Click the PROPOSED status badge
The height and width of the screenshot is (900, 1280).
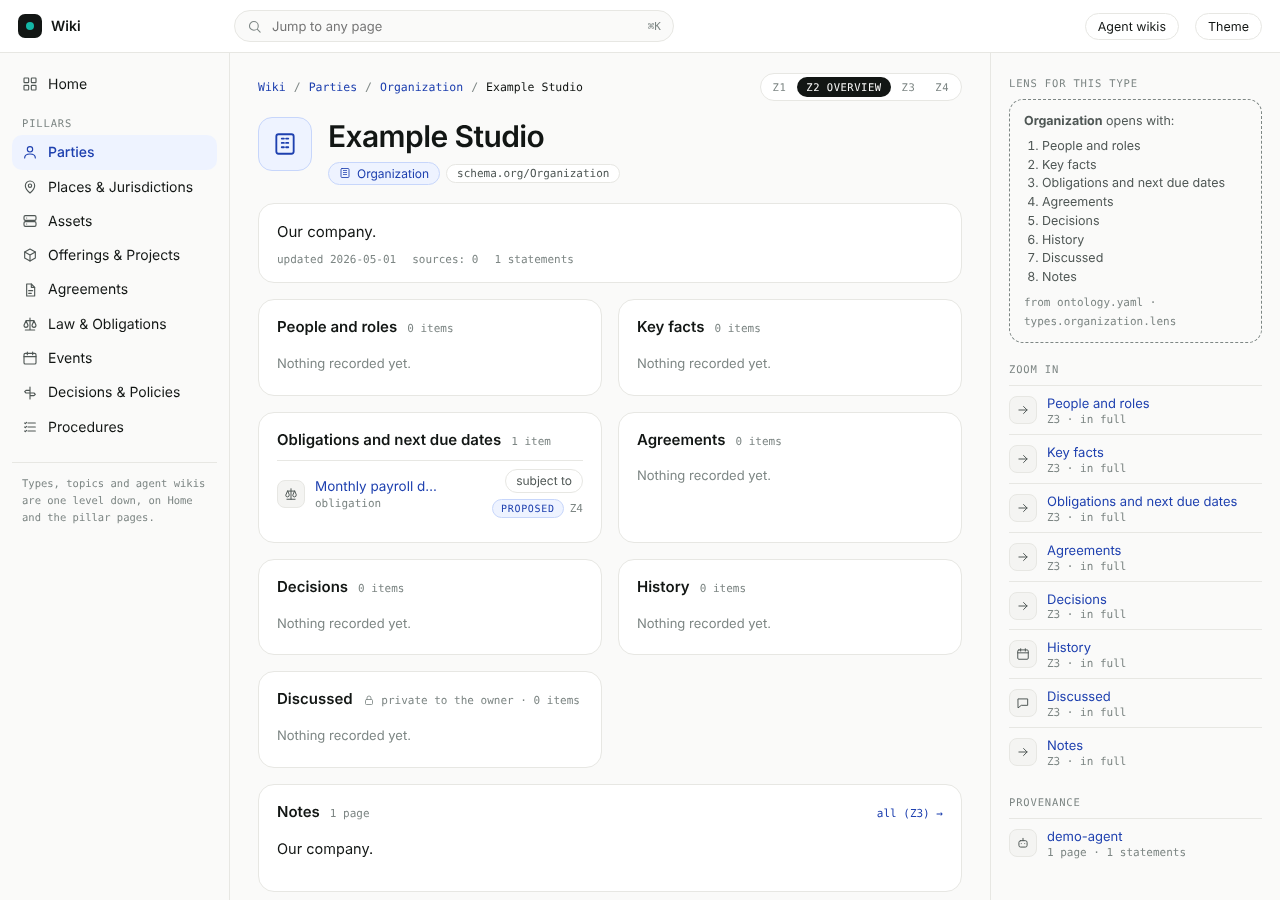(x=528, y=508)
